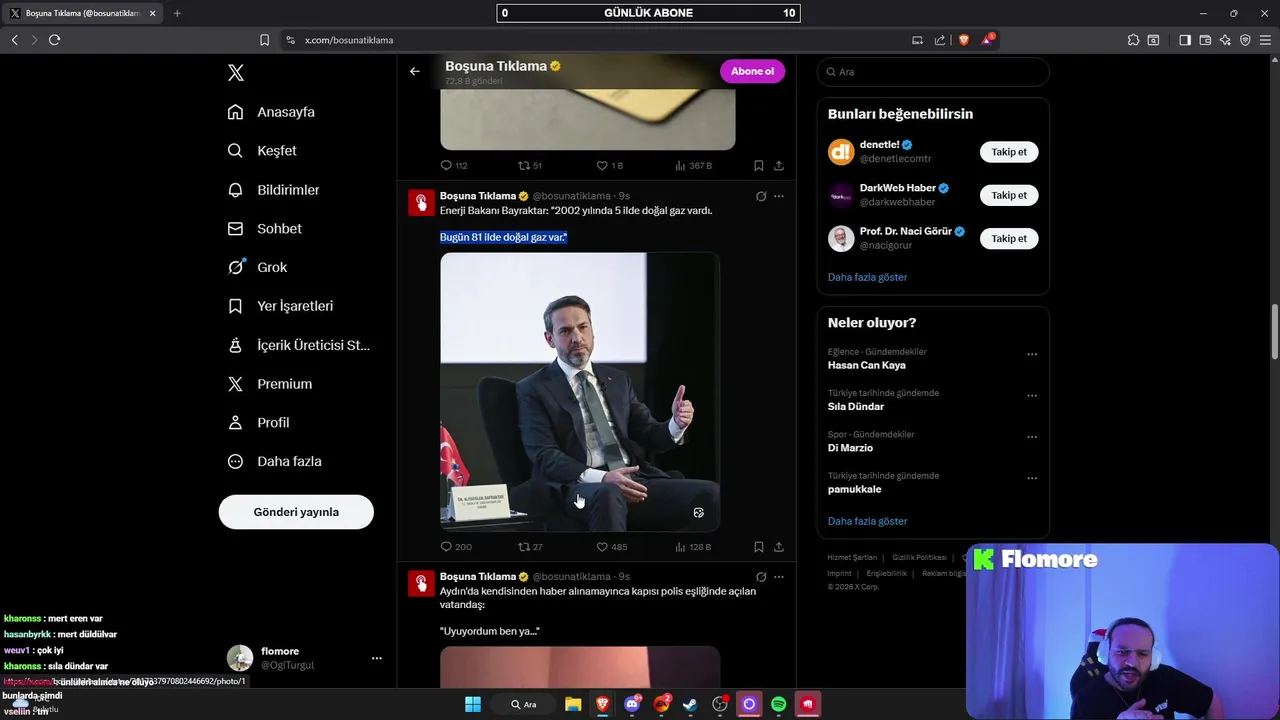Open Spotify from taskbar
Viewport: 1280px width, 720px height.
point(778,704)
